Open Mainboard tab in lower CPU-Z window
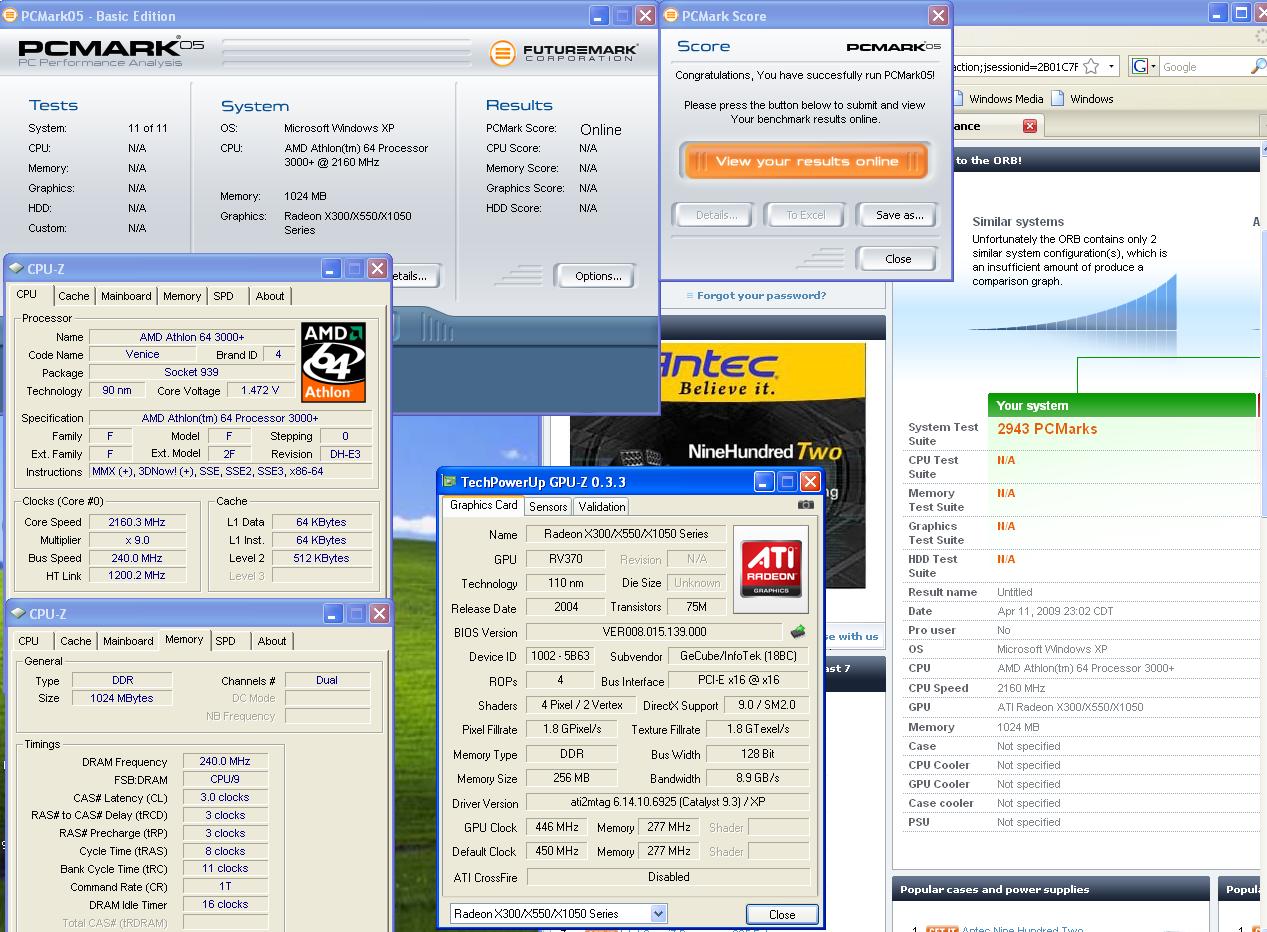Image resolution: width=1267 pixels, height=932 pixels. coord(128,641)
